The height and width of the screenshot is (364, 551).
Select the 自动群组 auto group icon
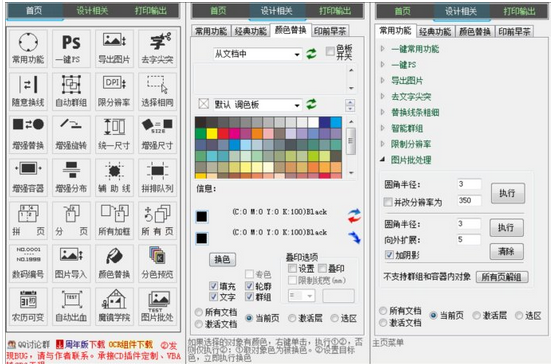click(71, 91)
